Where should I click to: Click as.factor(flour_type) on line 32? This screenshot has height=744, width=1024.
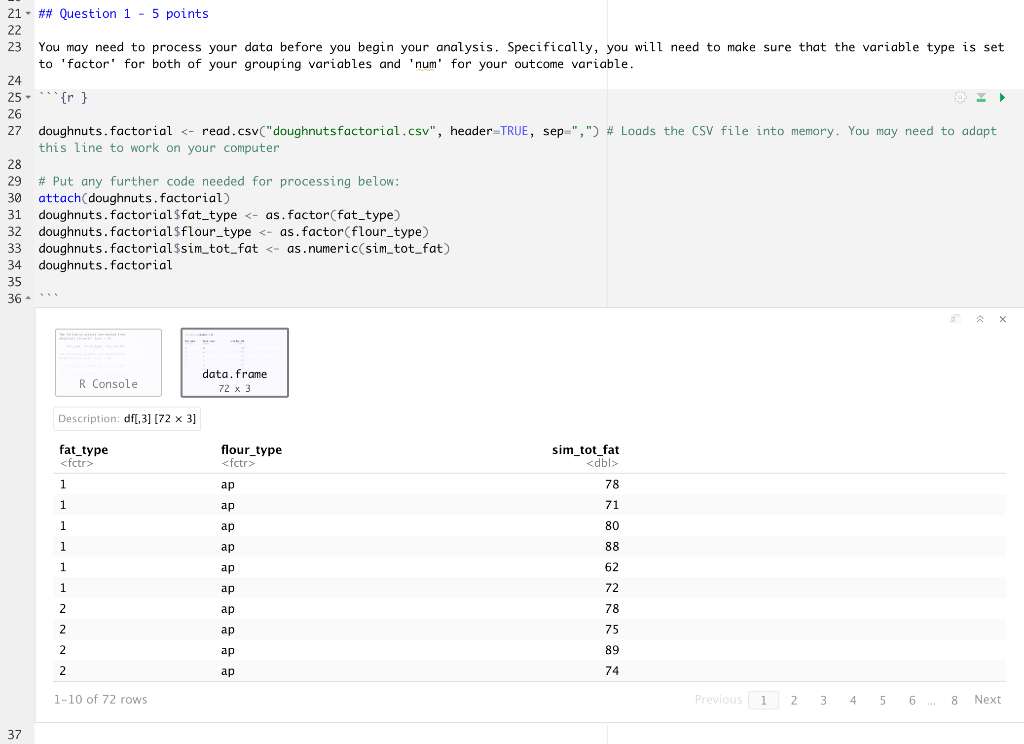point(354,232)
